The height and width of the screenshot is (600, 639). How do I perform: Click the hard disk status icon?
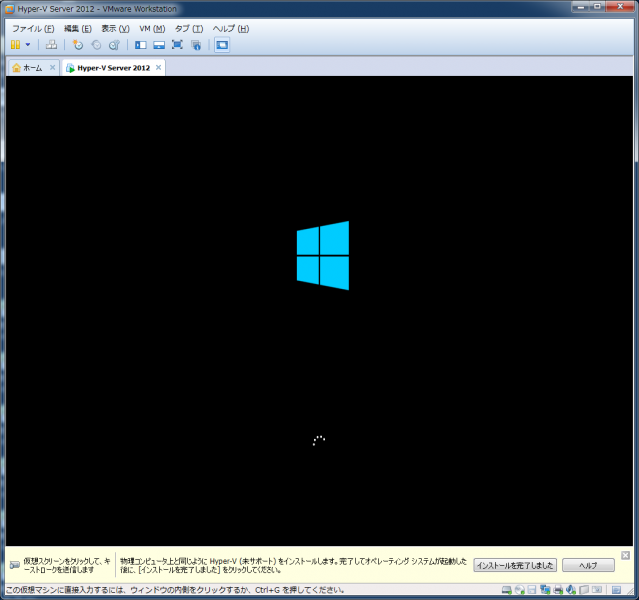click(507, 589)
